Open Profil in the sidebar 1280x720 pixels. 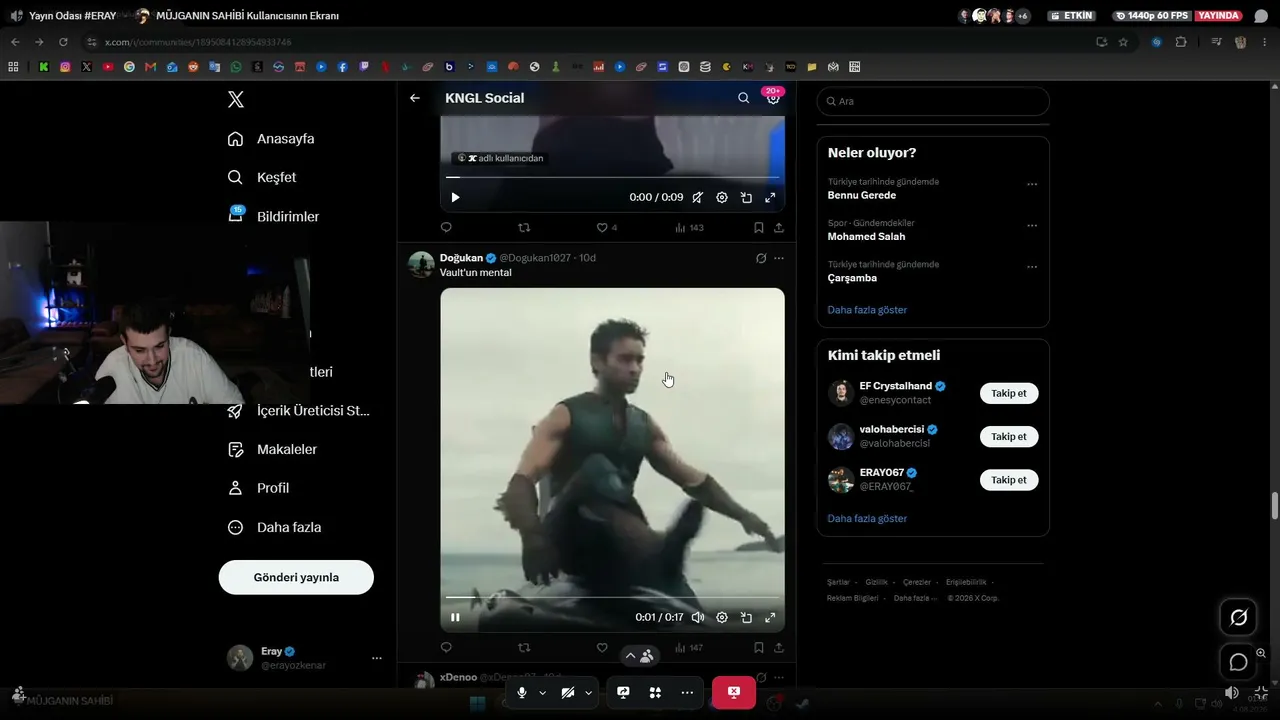(258, 488)
